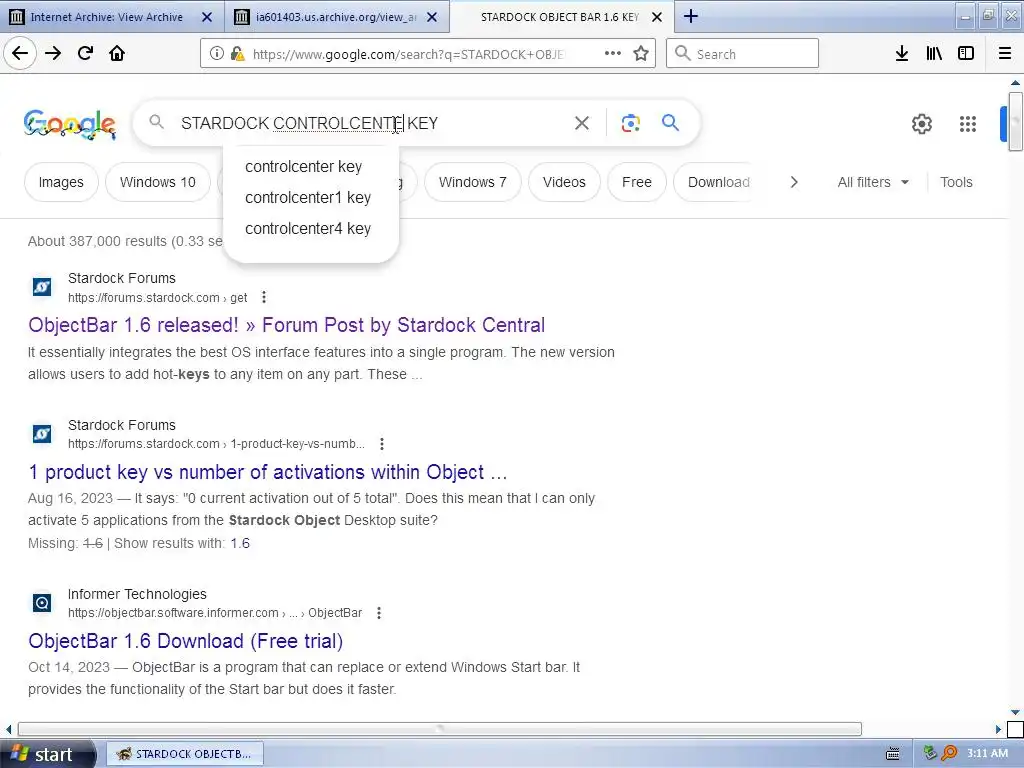
Task: Search by image with Google Lens
Action: point(630,123)
